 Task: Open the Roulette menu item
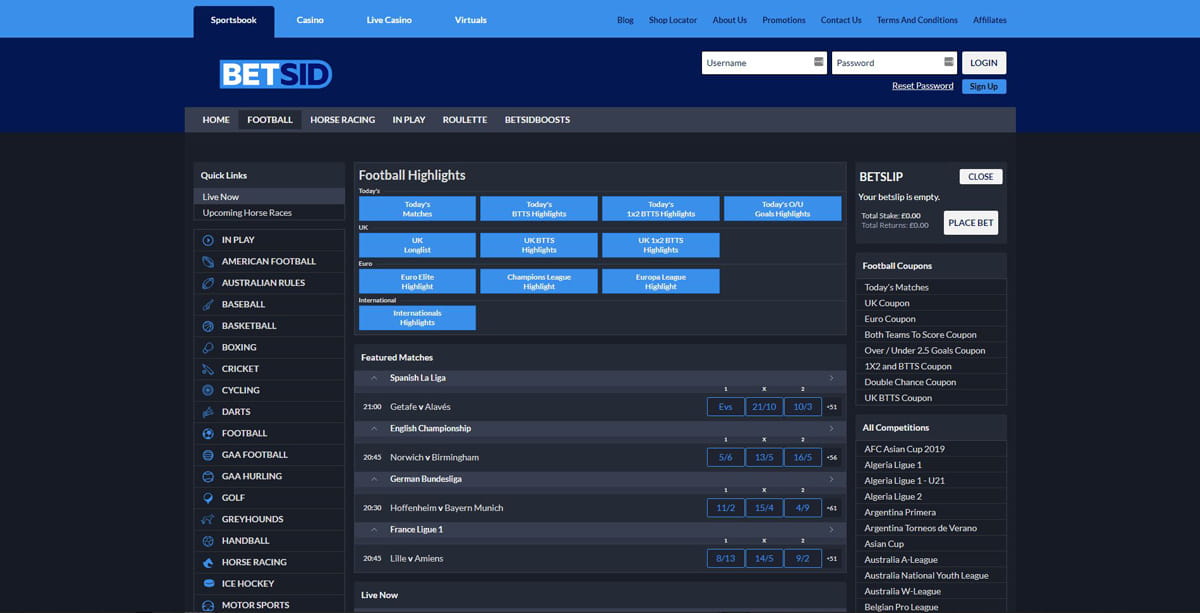(465, 120)
